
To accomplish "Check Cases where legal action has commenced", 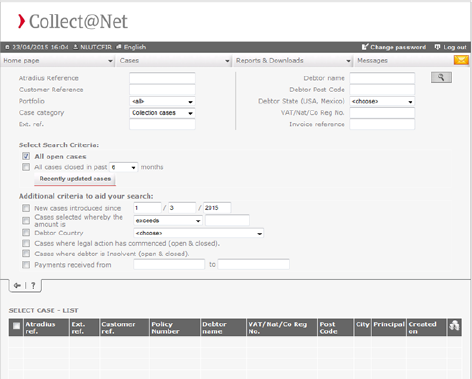I will click(x=26, y=243).
